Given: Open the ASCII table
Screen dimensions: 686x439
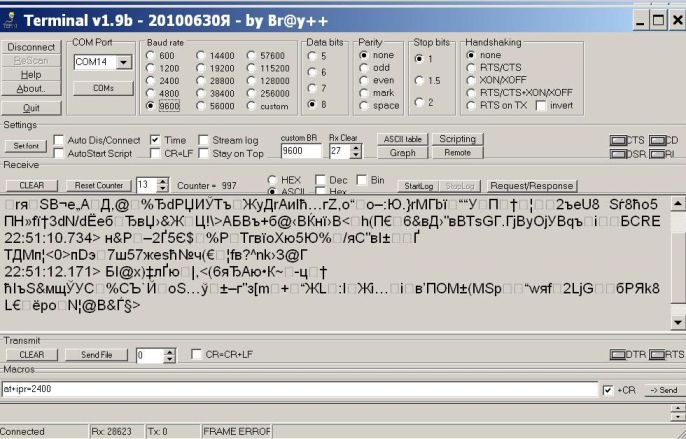Looking at the screenshot, I should click(x=402, y=139).
